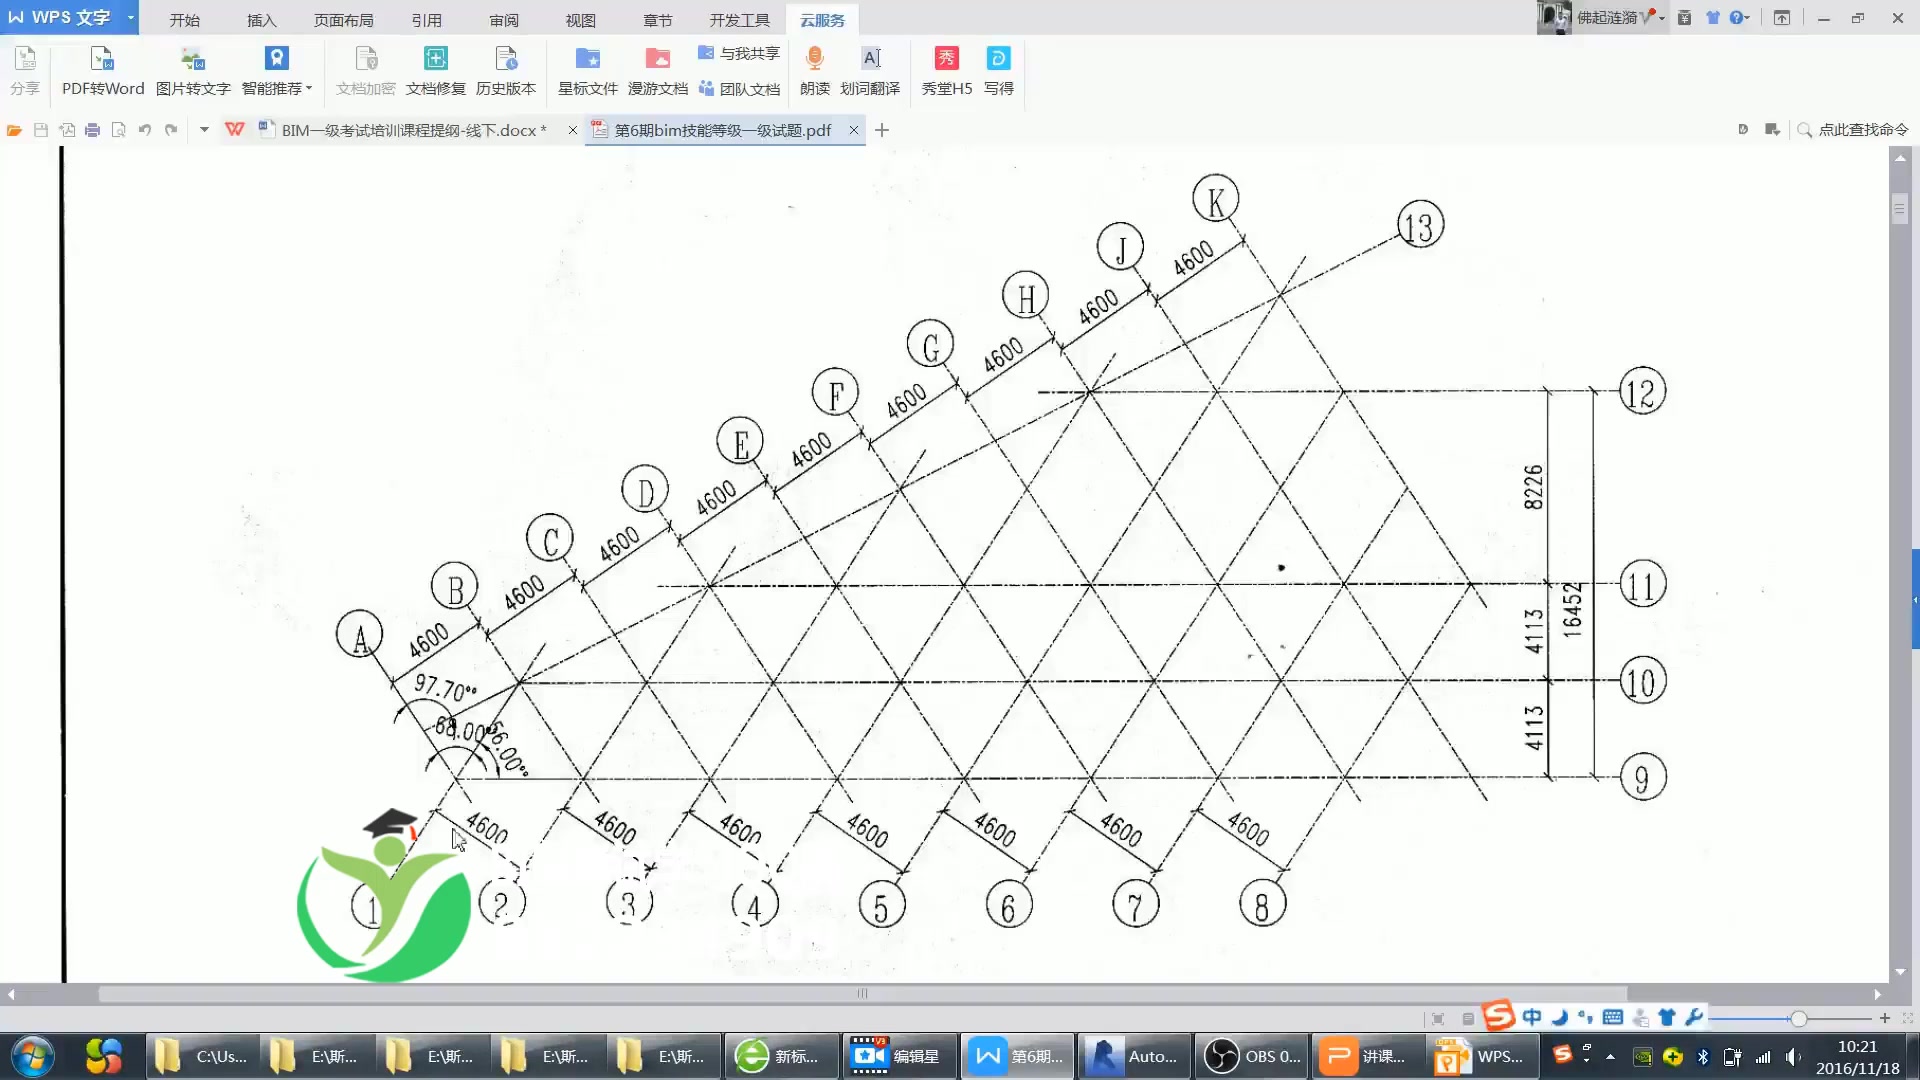Launch the 文档修复 document repair tool

(x=435, y=70)
